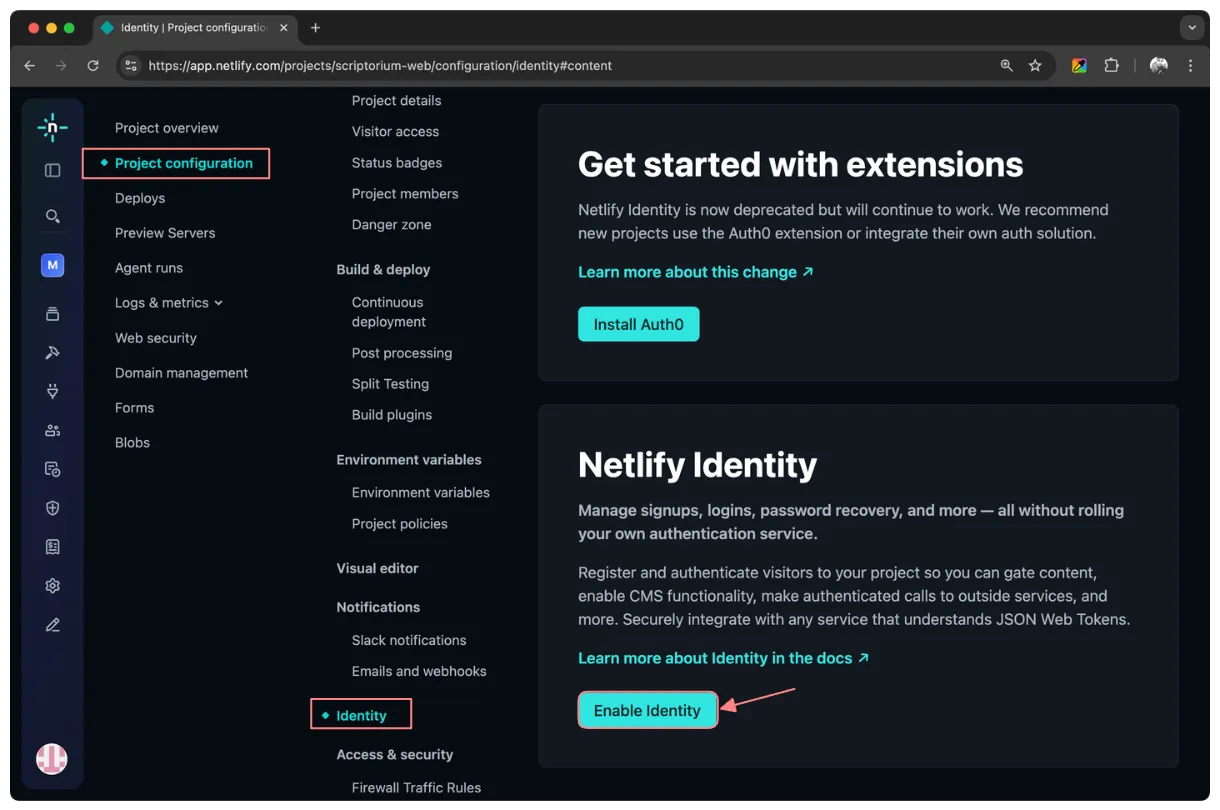Open the gear settings icon in sidebar

tap(53, 586)
